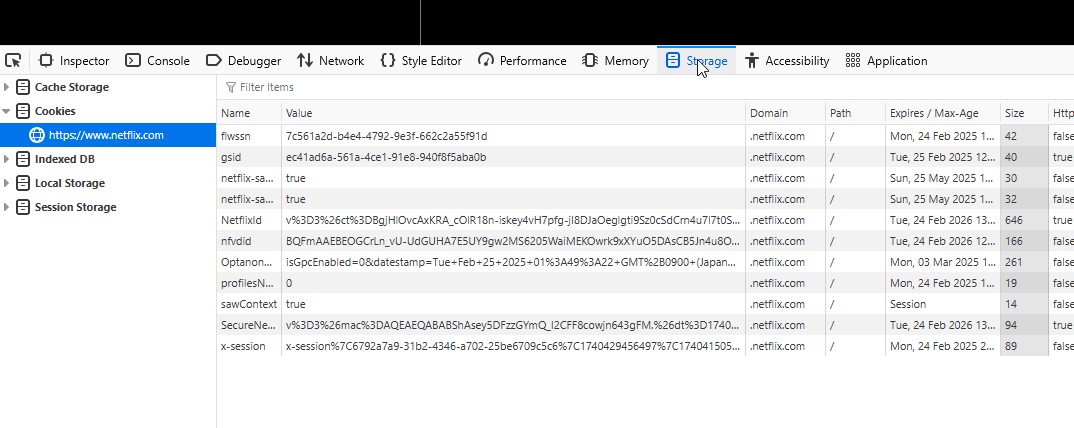Click the Memory chip icon

(590, 60)
